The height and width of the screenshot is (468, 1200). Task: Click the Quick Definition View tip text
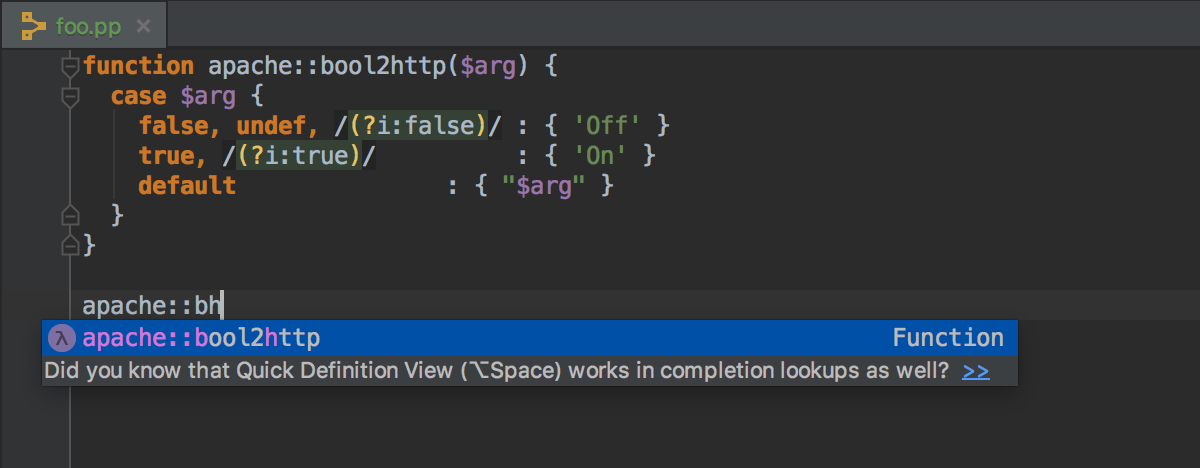496,372
